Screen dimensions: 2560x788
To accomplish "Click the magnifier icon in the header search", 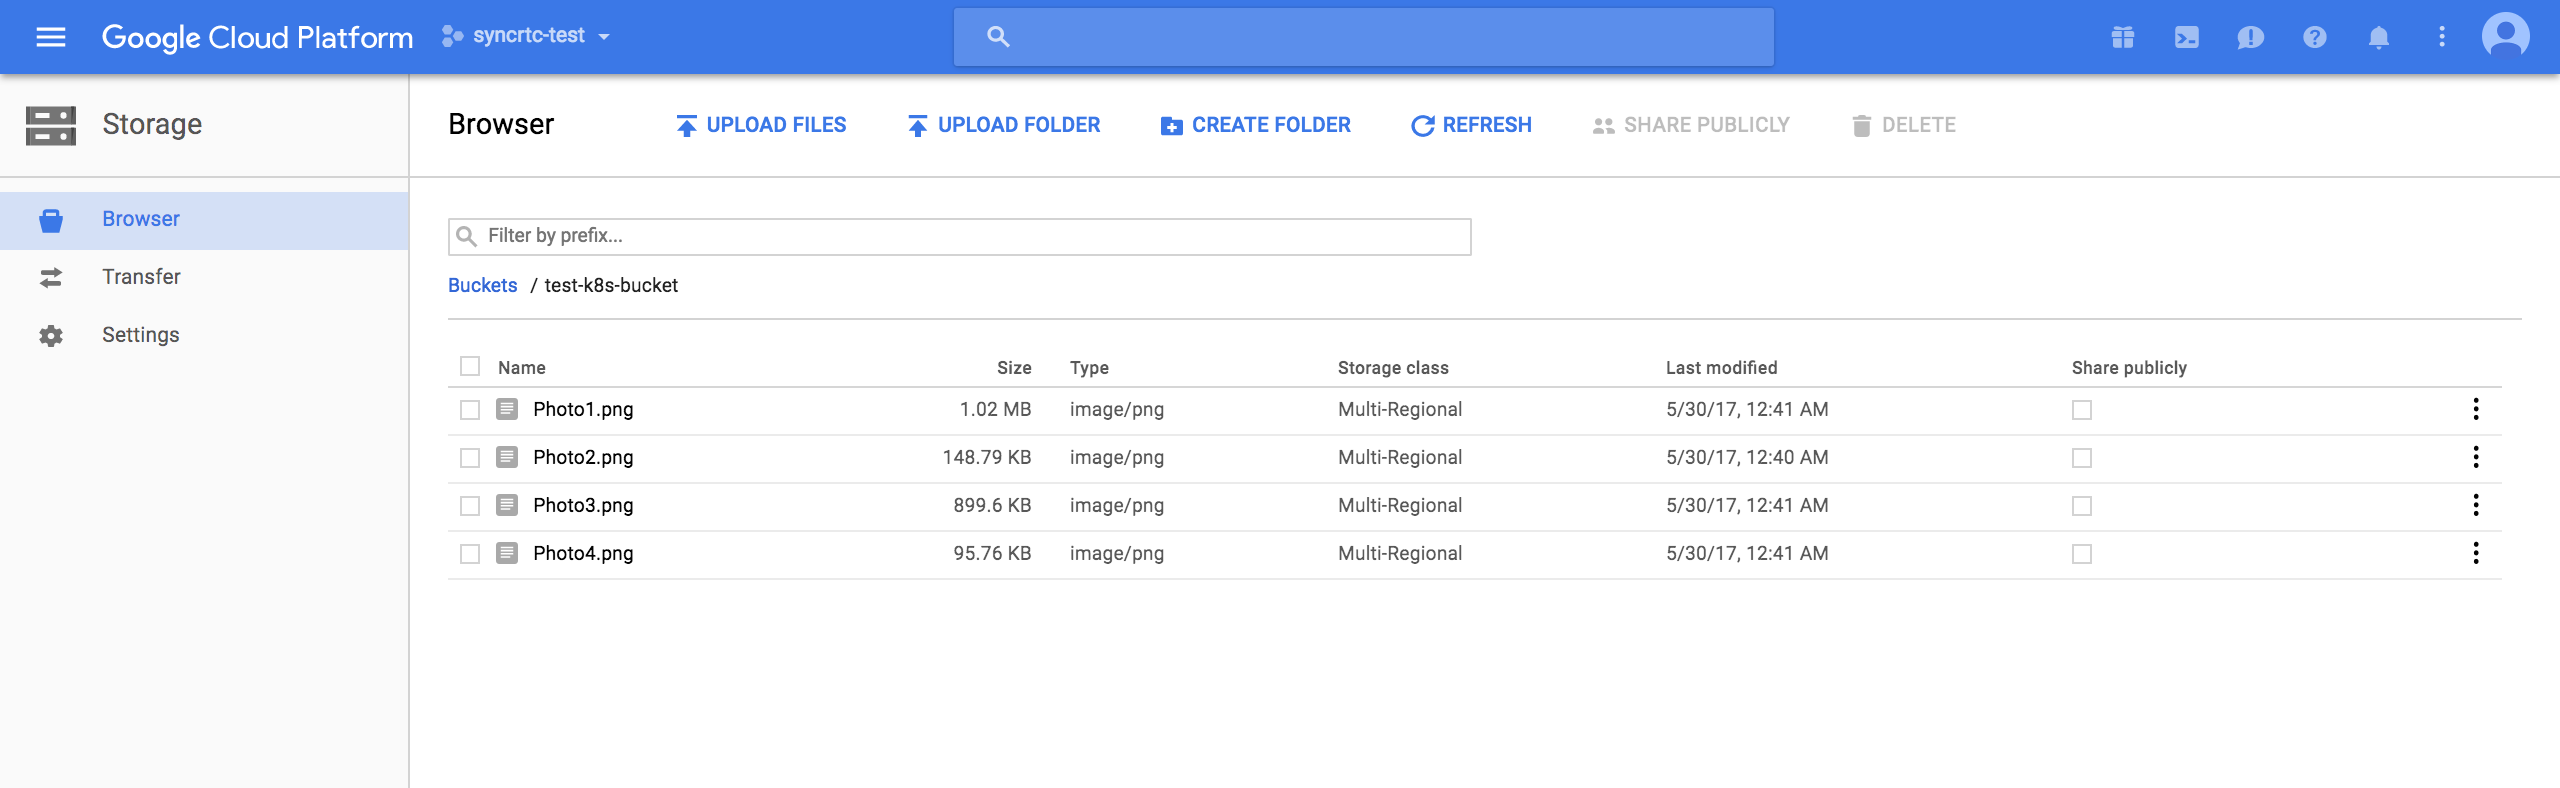I will (997, 37).
